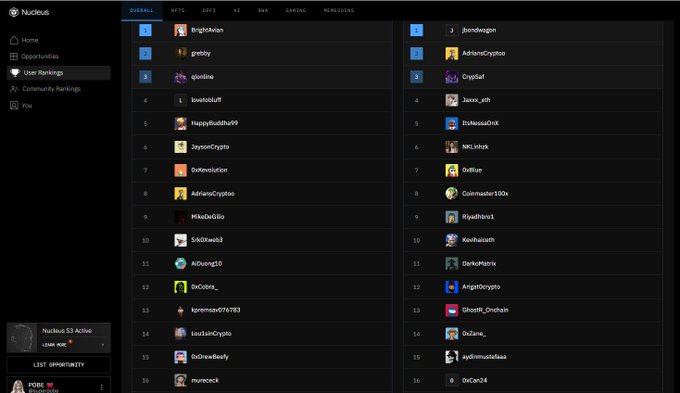Open Home via its house icon
Image resolution: width=680 pixels, height=393 pixels.
click(x=14, y=40)
